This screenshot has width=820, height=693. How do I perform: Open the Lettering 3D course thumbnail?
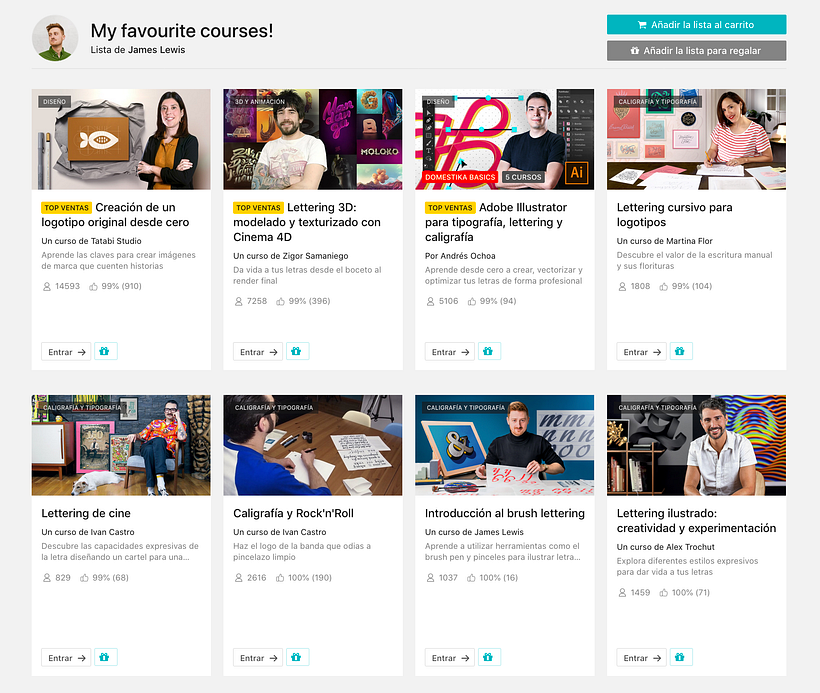tap(313, 139)
